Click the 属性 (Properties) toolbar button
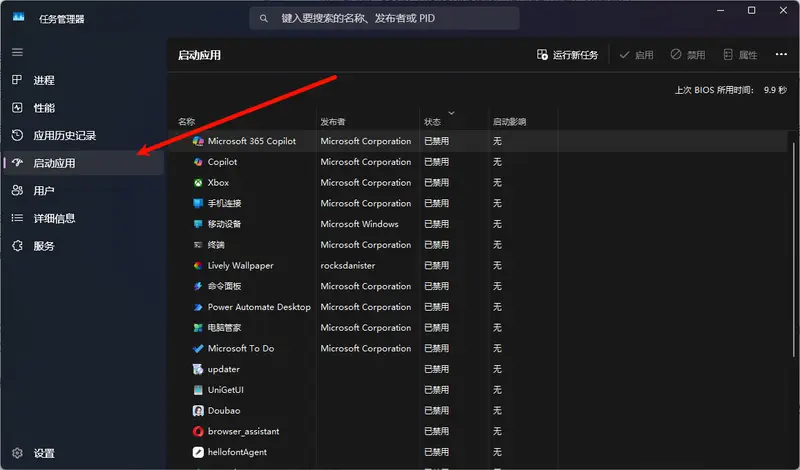This screenshot has width=800, height=470. point(740,55)
